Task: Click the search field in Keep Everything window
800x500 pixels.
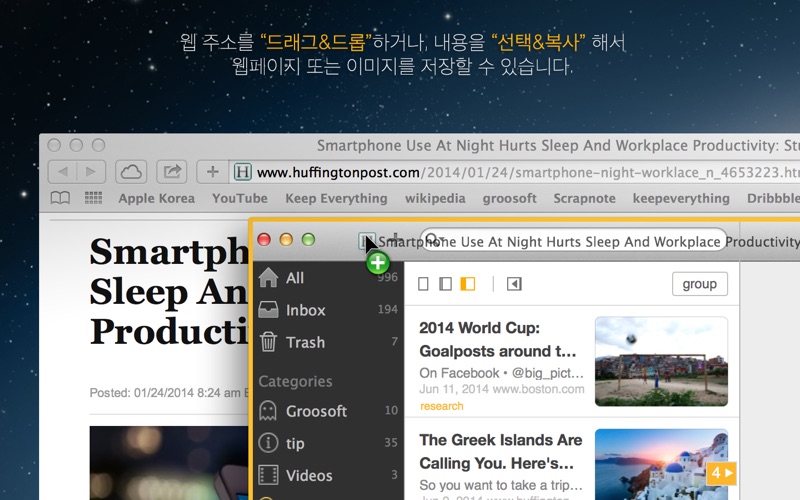Action: pos(573,240)
